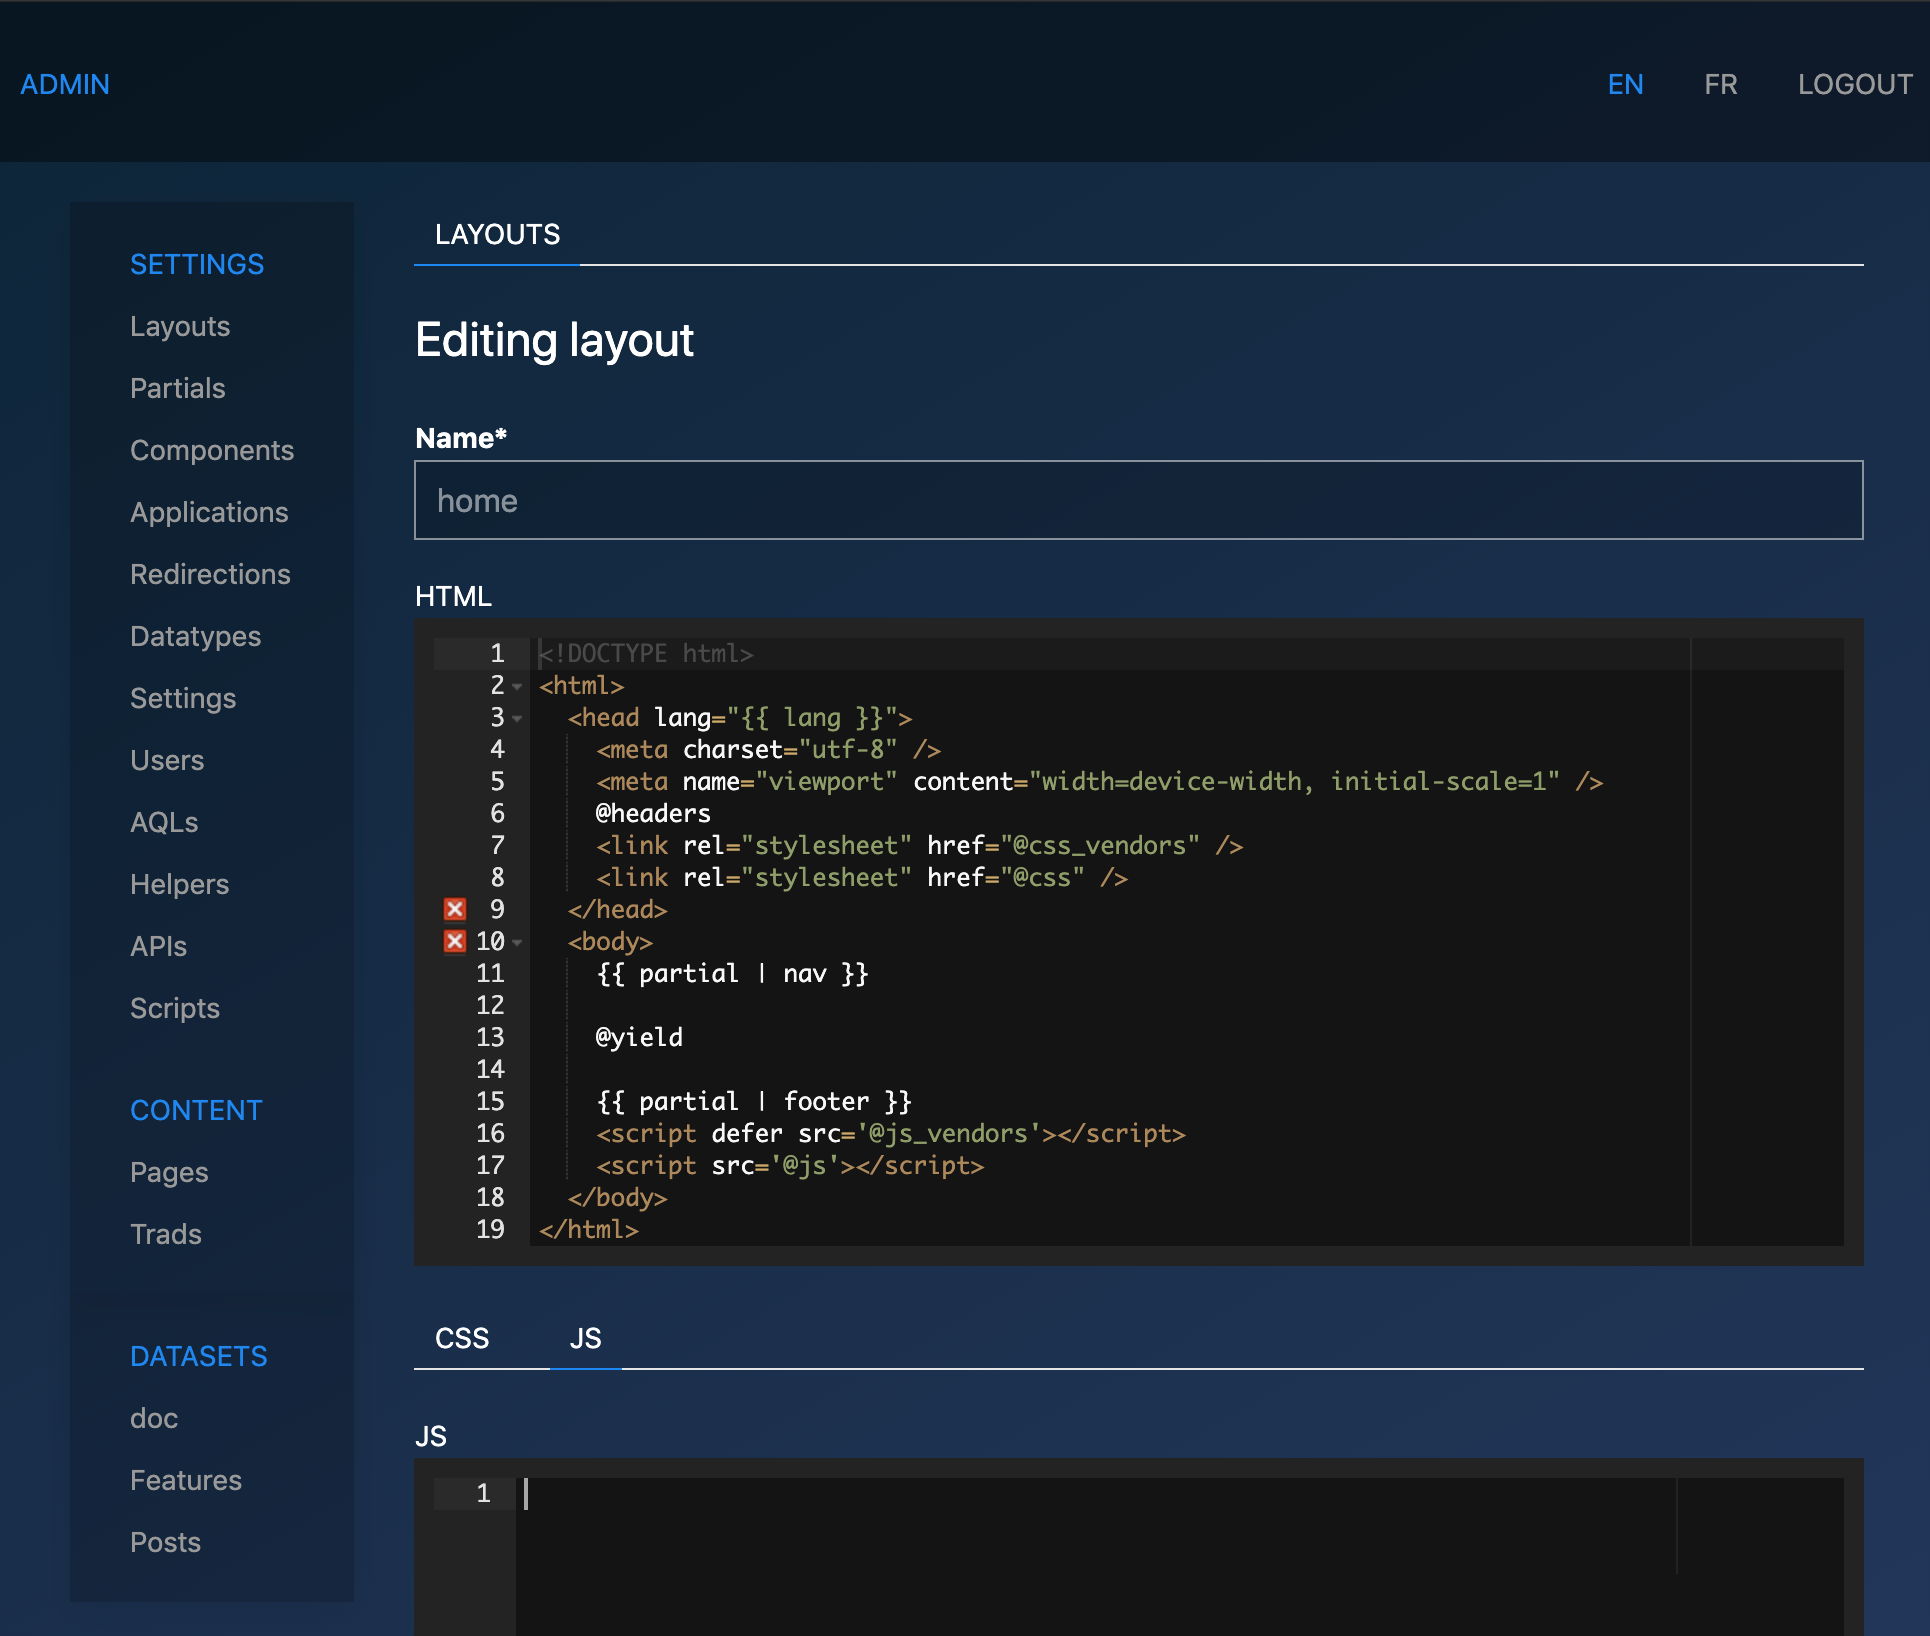Image resolution: width=1930 pixels, height=1636 pixels.
Task: Switch to the JS tab
Action: (x=585, y=1338)
